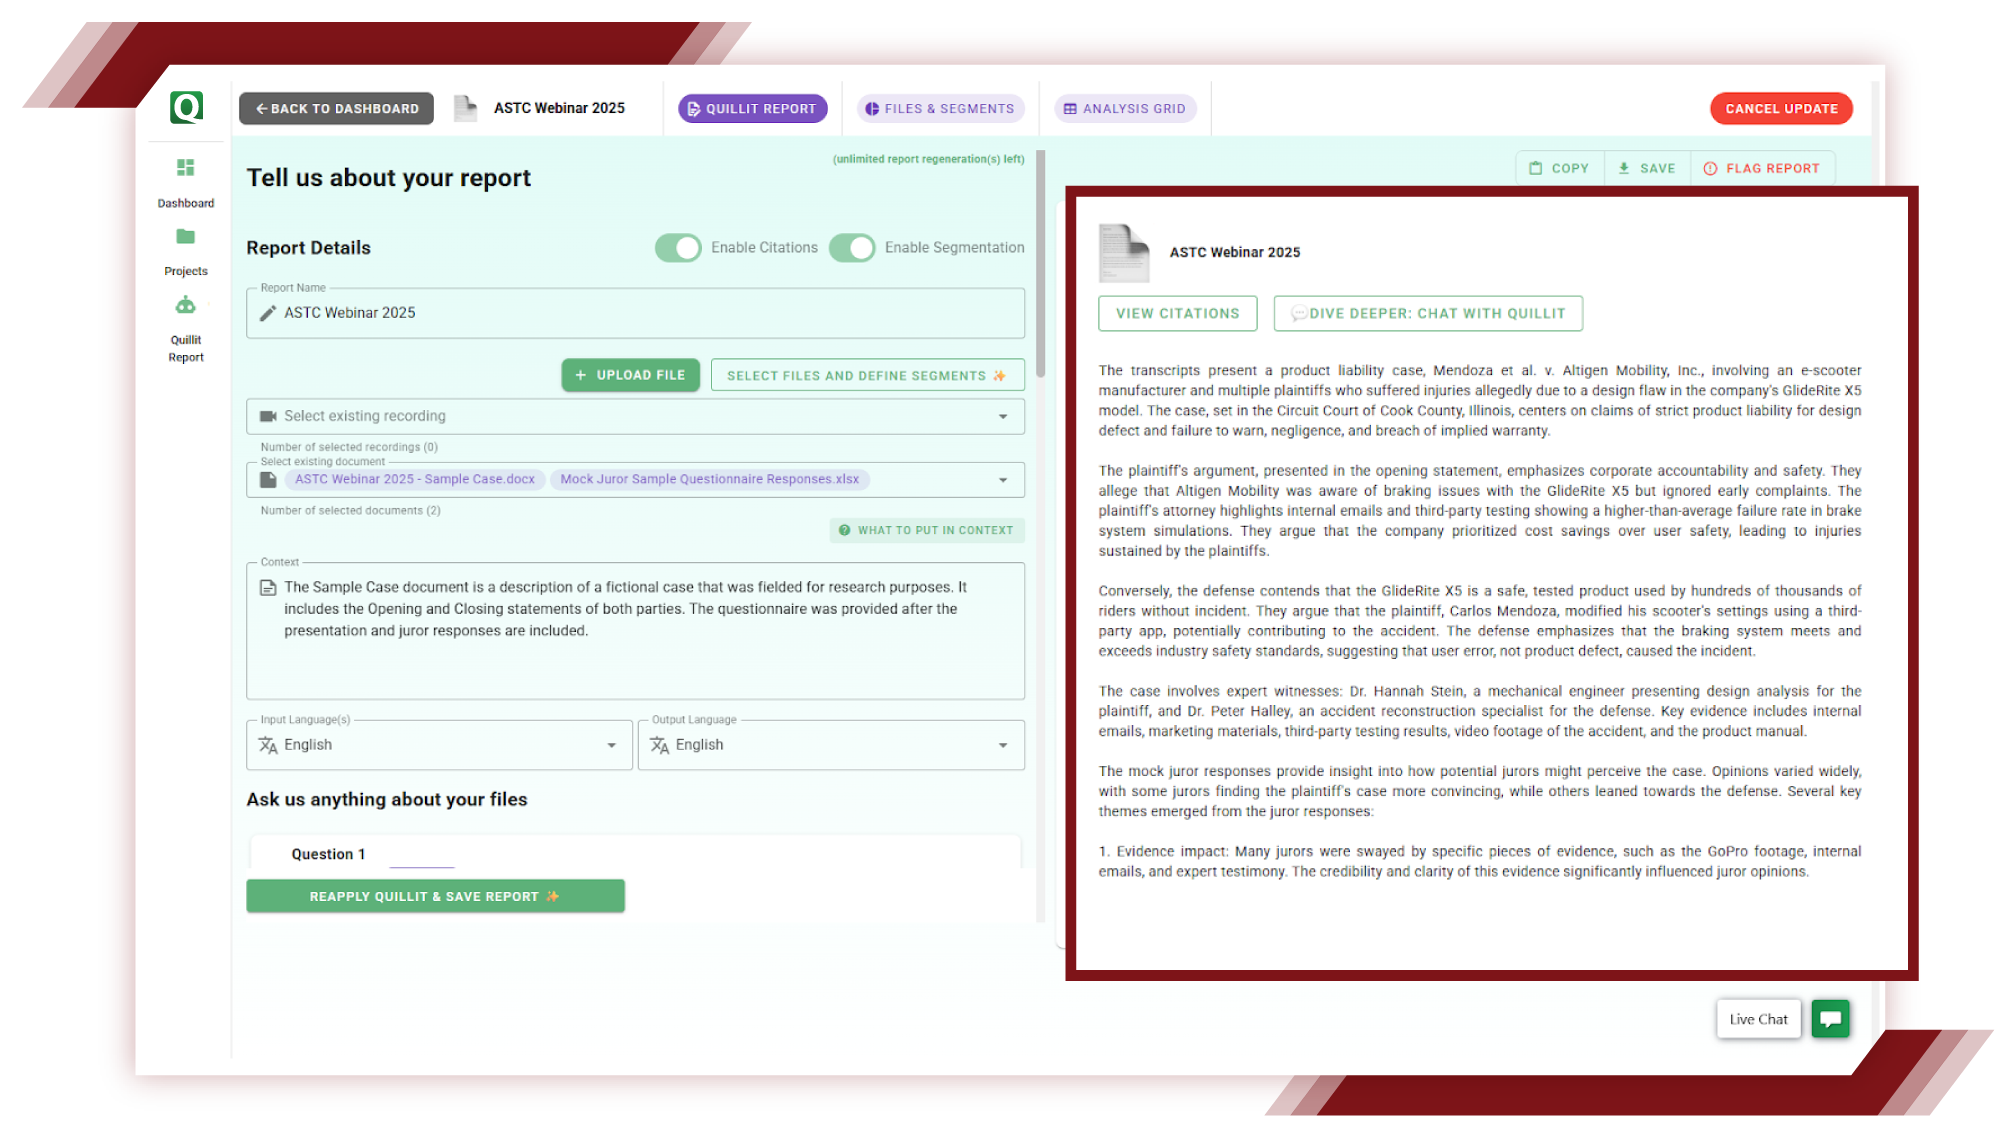Switch to Analysis Grid tab
This screenshot has height=1132, width=2013.
pos(1125,109)
